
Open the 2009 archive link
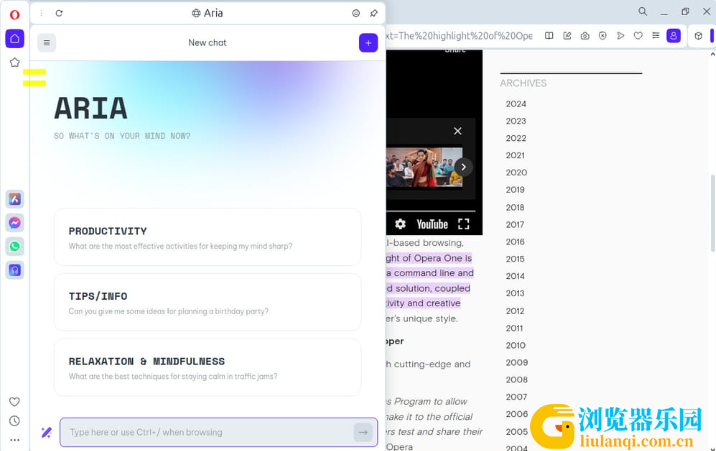pos(517,362)
